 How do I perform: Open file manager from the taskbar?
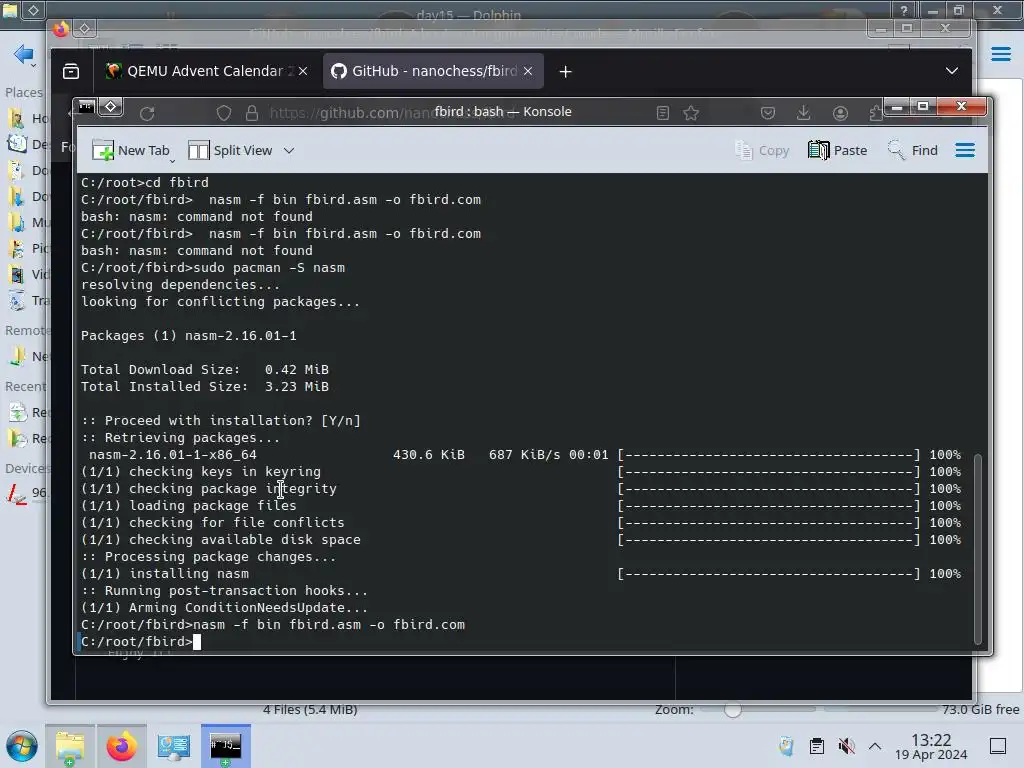pyautogui.click(x=70, y=746)
